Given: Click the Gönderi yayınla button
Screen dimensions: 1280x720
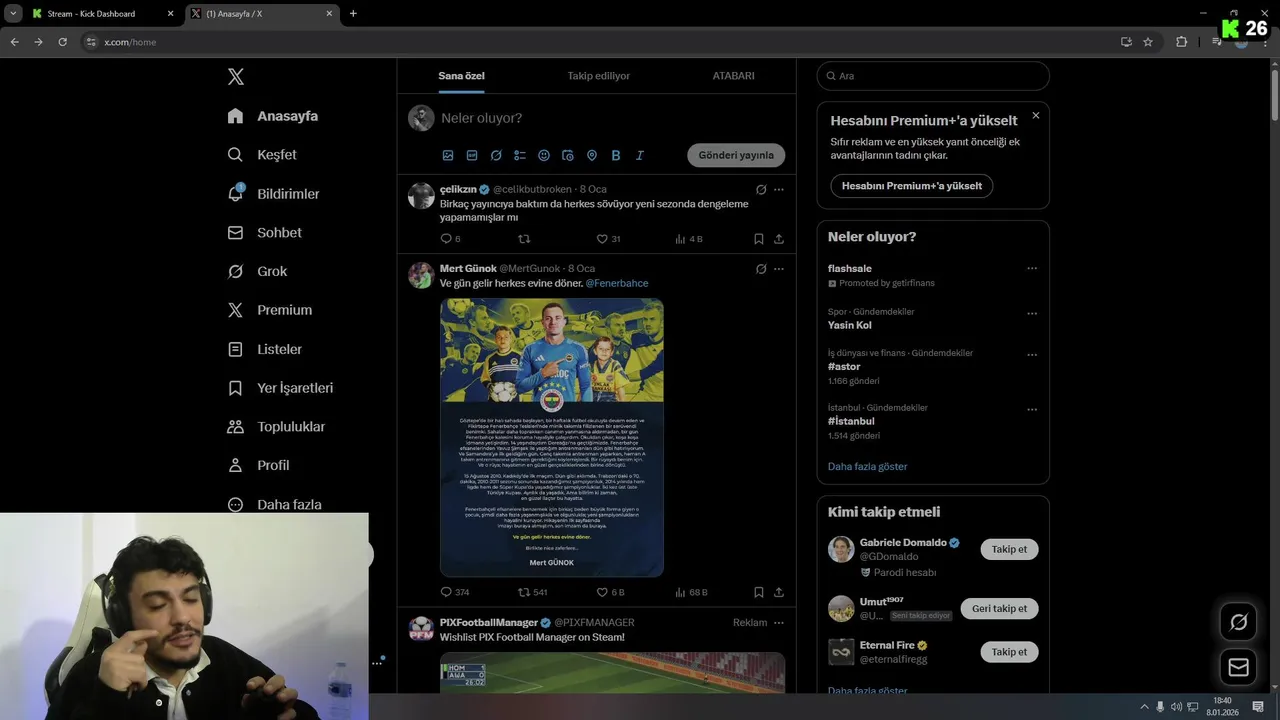Looking at the screenshot, I should 736,155.
